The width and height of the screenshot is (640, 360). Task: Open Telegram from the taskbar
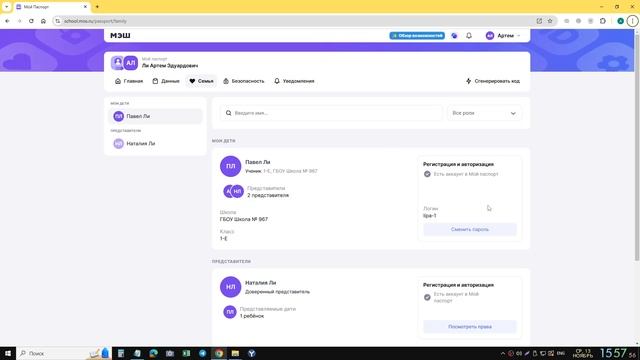[x=202, y=353]
